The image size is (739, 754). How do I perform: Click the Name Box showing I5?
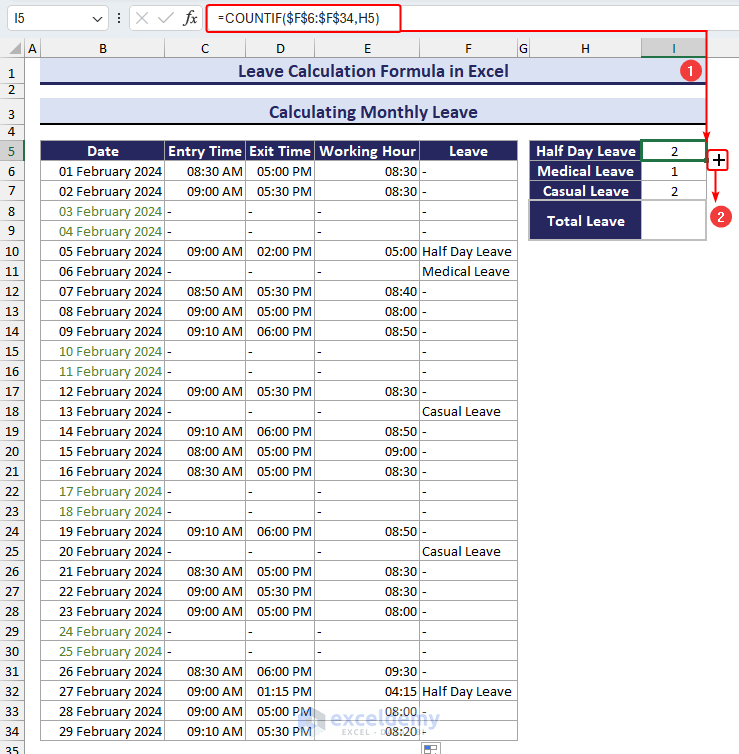[x=58, y=18]
